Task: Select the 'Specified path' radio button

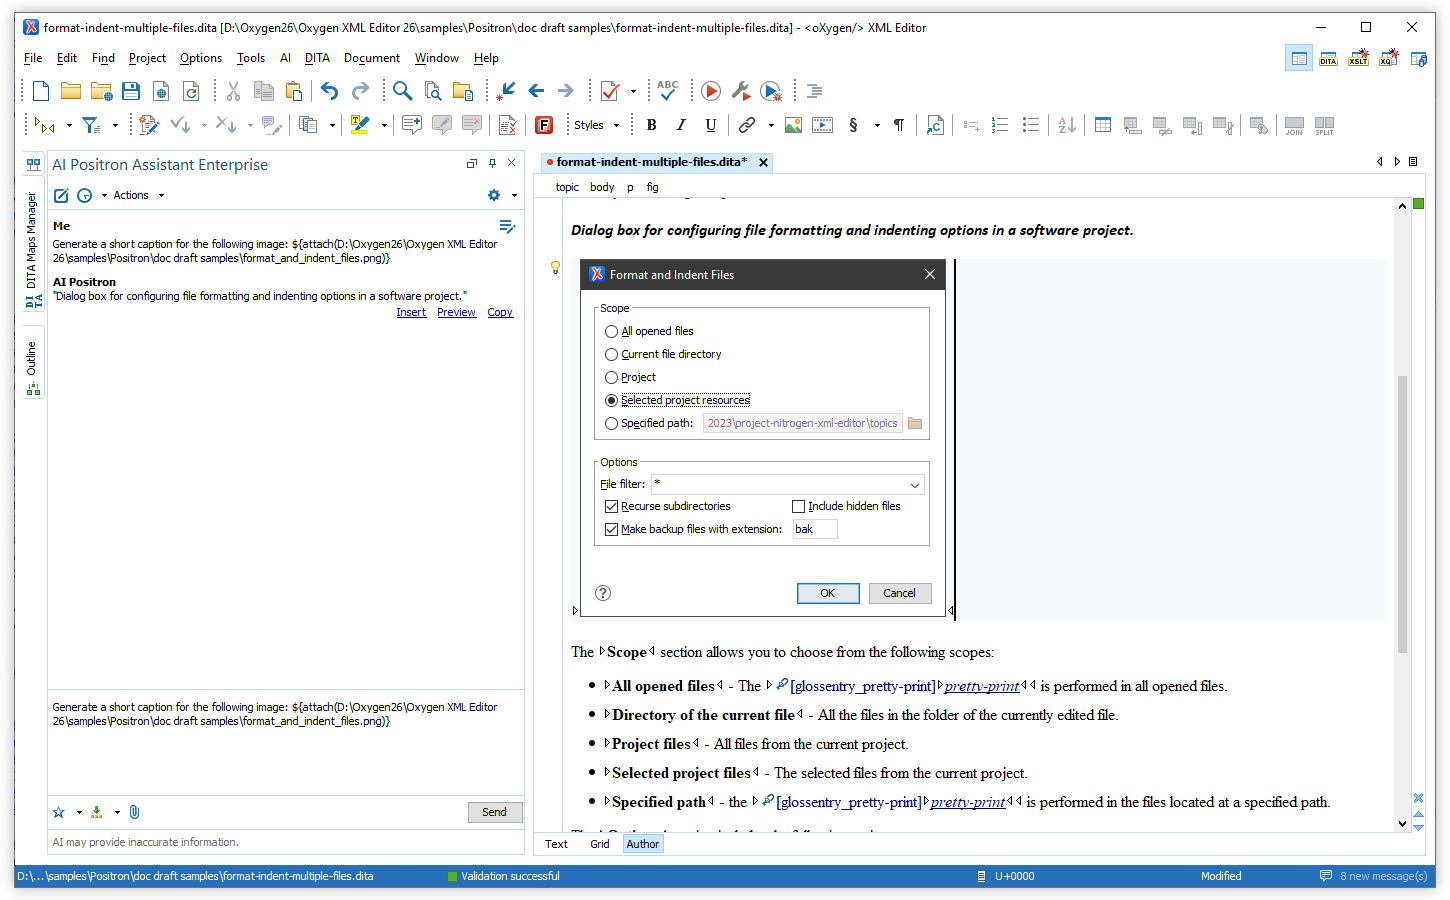Action: point(611,423)
